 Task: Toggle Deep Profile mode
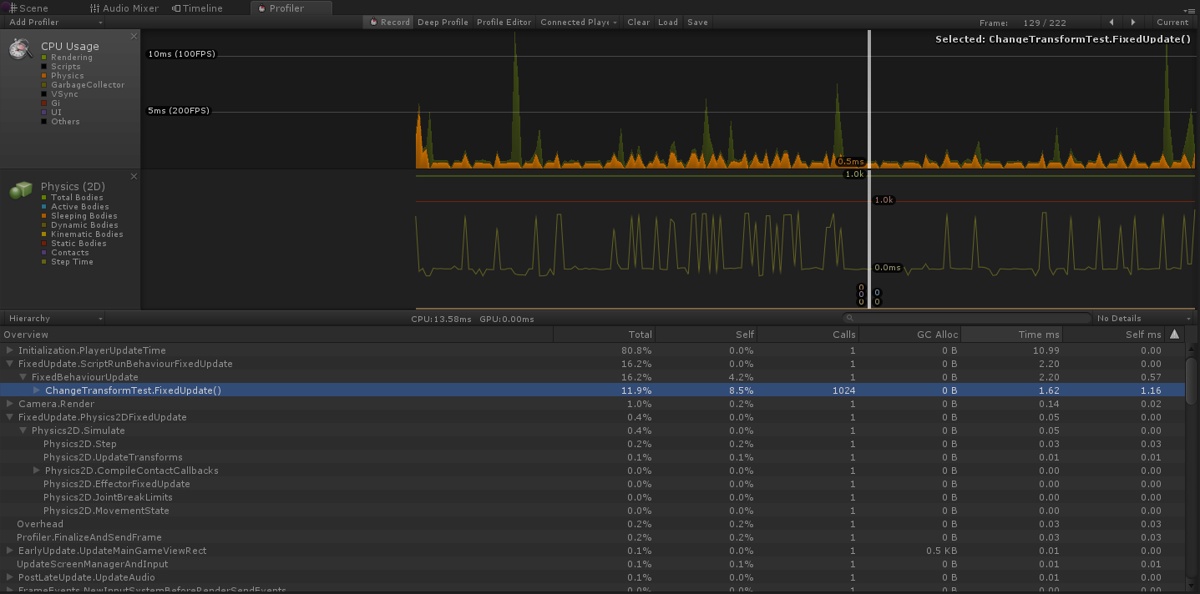coord(442,22)
